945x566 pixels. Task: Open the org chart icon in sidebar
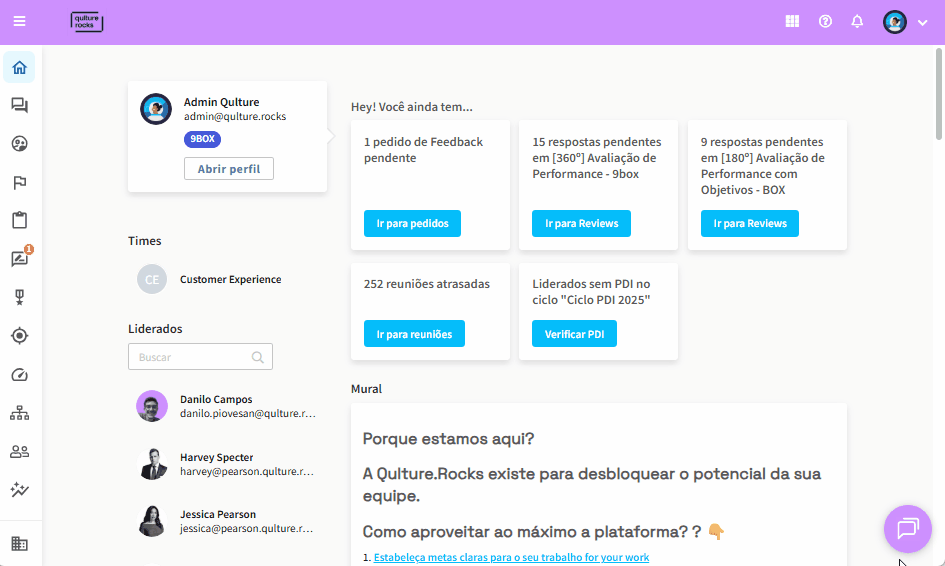[x=19, y=413]
